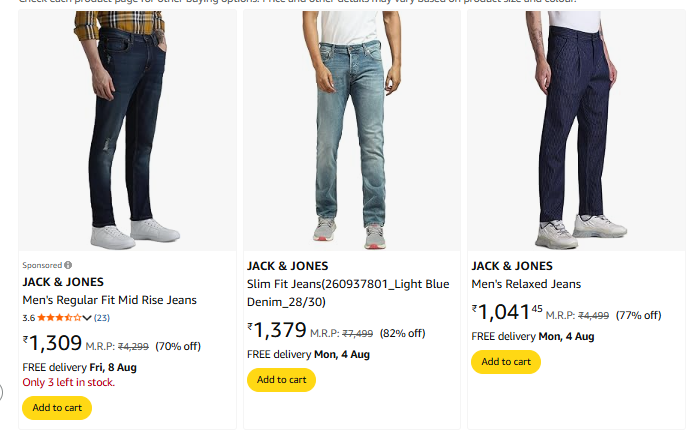Add the Men's Relaxed Jeans to cart
Viewport: 687px width, 433px height.
(505, 362)
